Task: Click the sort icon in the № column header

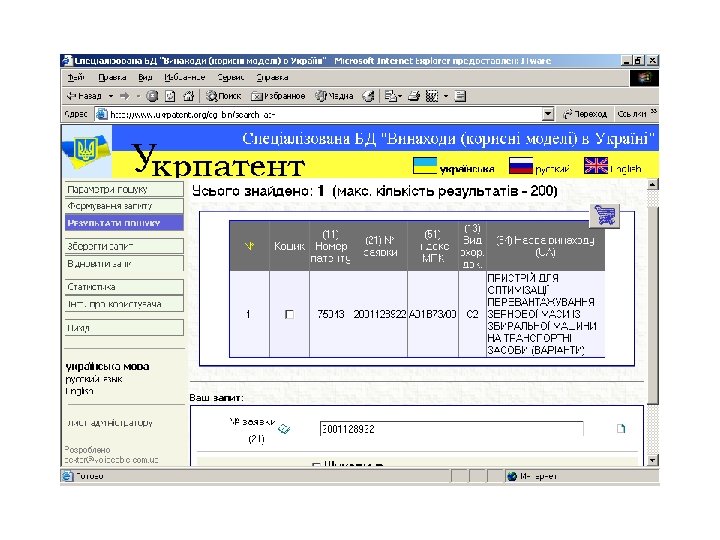Action: [x=249, y=246]
